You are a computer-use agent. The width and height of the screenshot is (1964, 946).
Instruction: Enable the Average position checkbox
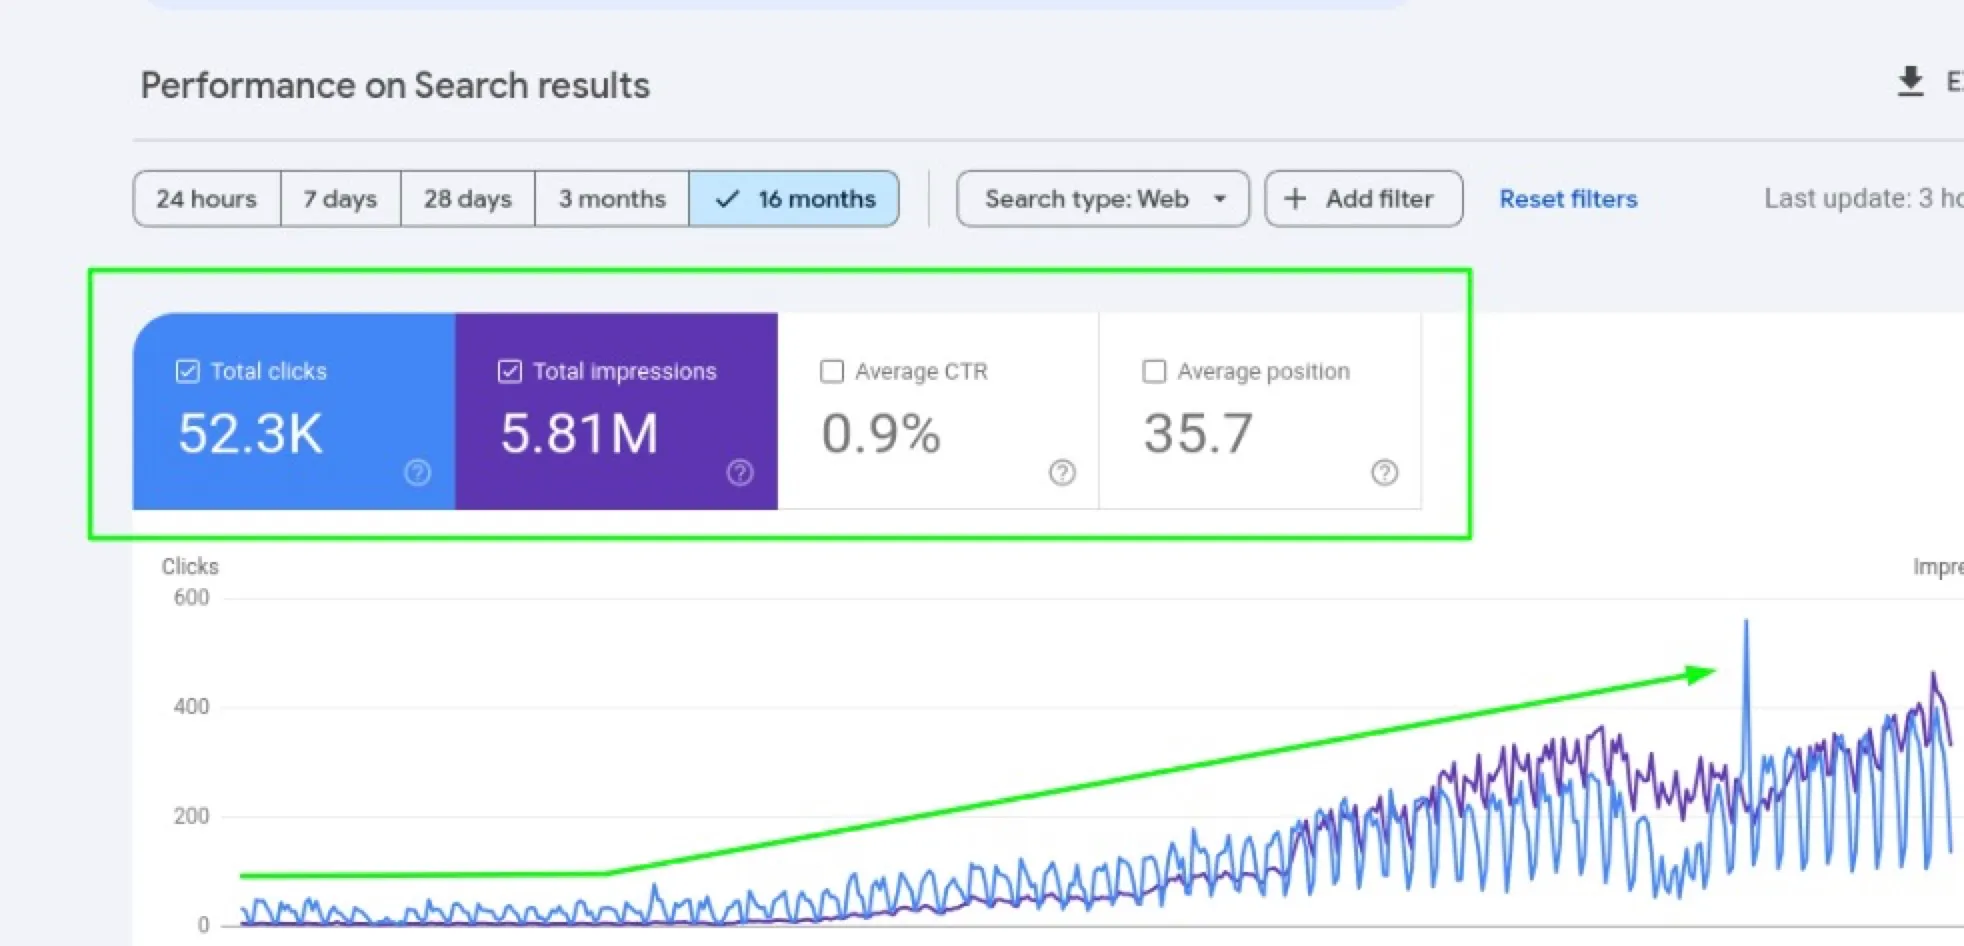click(x=1154, y=372)
